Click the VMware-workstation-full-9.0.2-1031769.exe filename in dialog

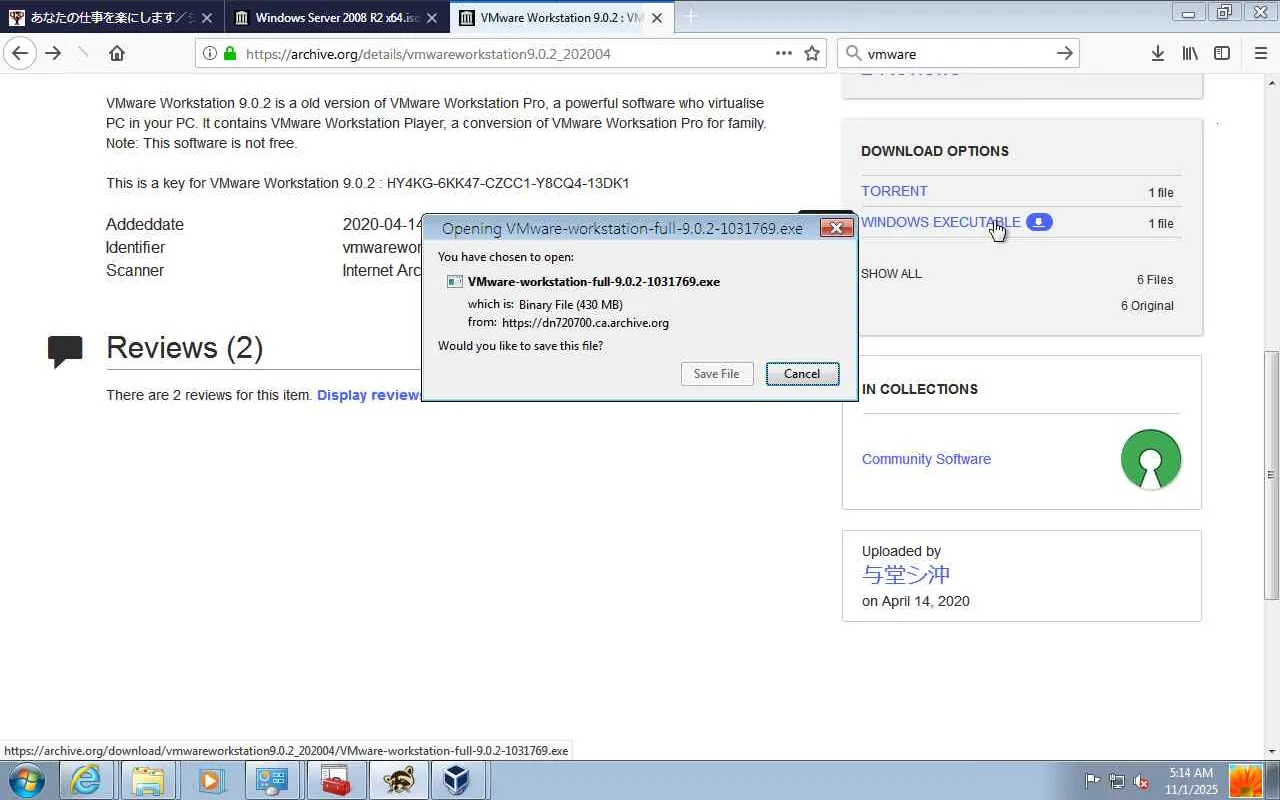pyautogui.click(x=594, y=282)
